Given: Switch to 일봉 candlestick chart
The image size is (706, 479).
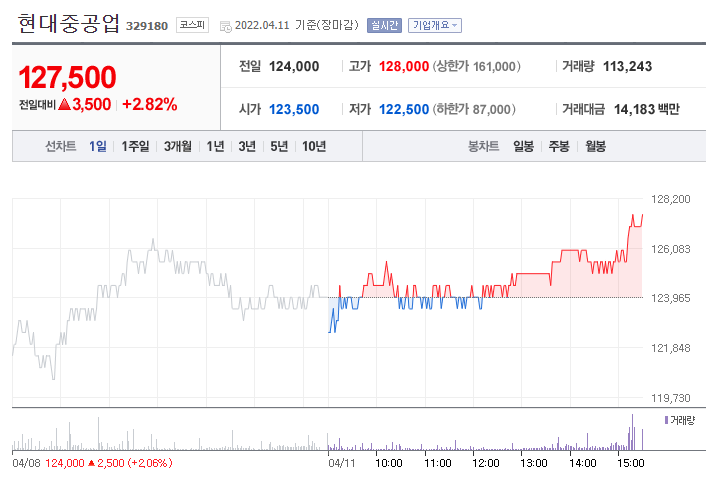Looking at the screenshot, I should 523,146.
